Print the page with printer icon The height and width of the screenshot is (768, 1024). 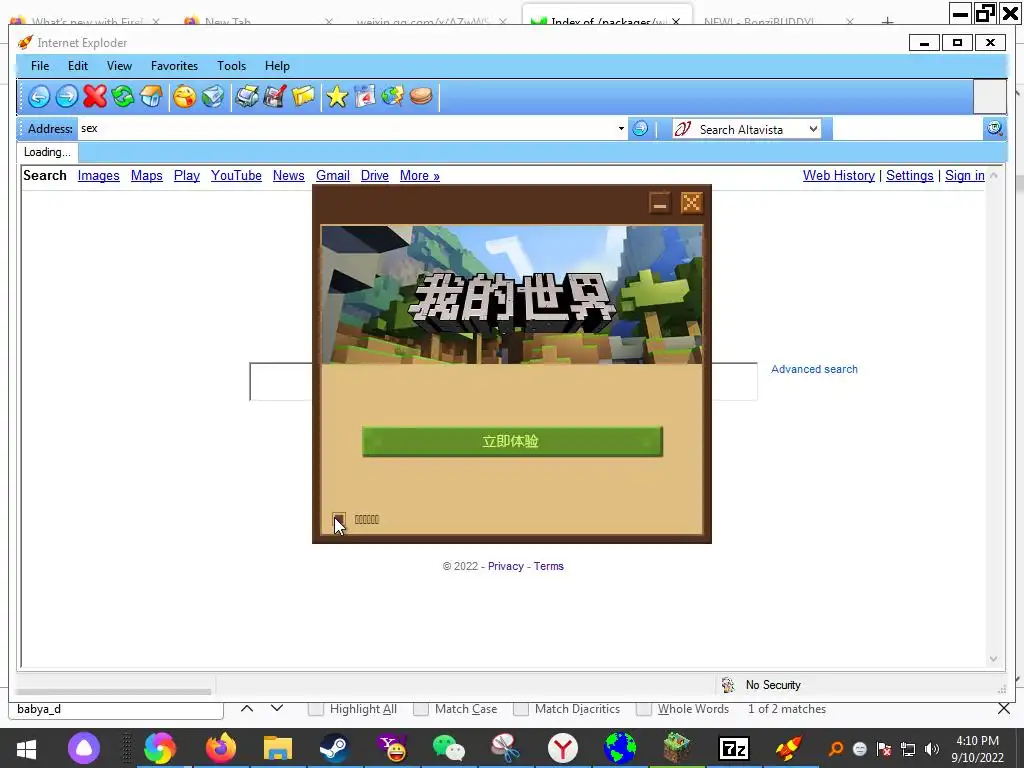coord(247,97)
